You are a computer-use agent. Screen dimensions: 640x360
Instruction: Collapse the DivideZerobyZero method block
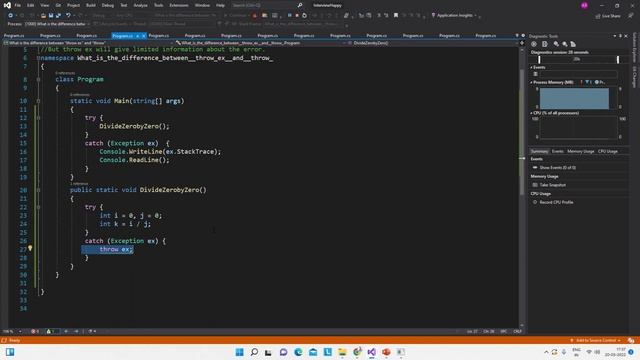38,190
